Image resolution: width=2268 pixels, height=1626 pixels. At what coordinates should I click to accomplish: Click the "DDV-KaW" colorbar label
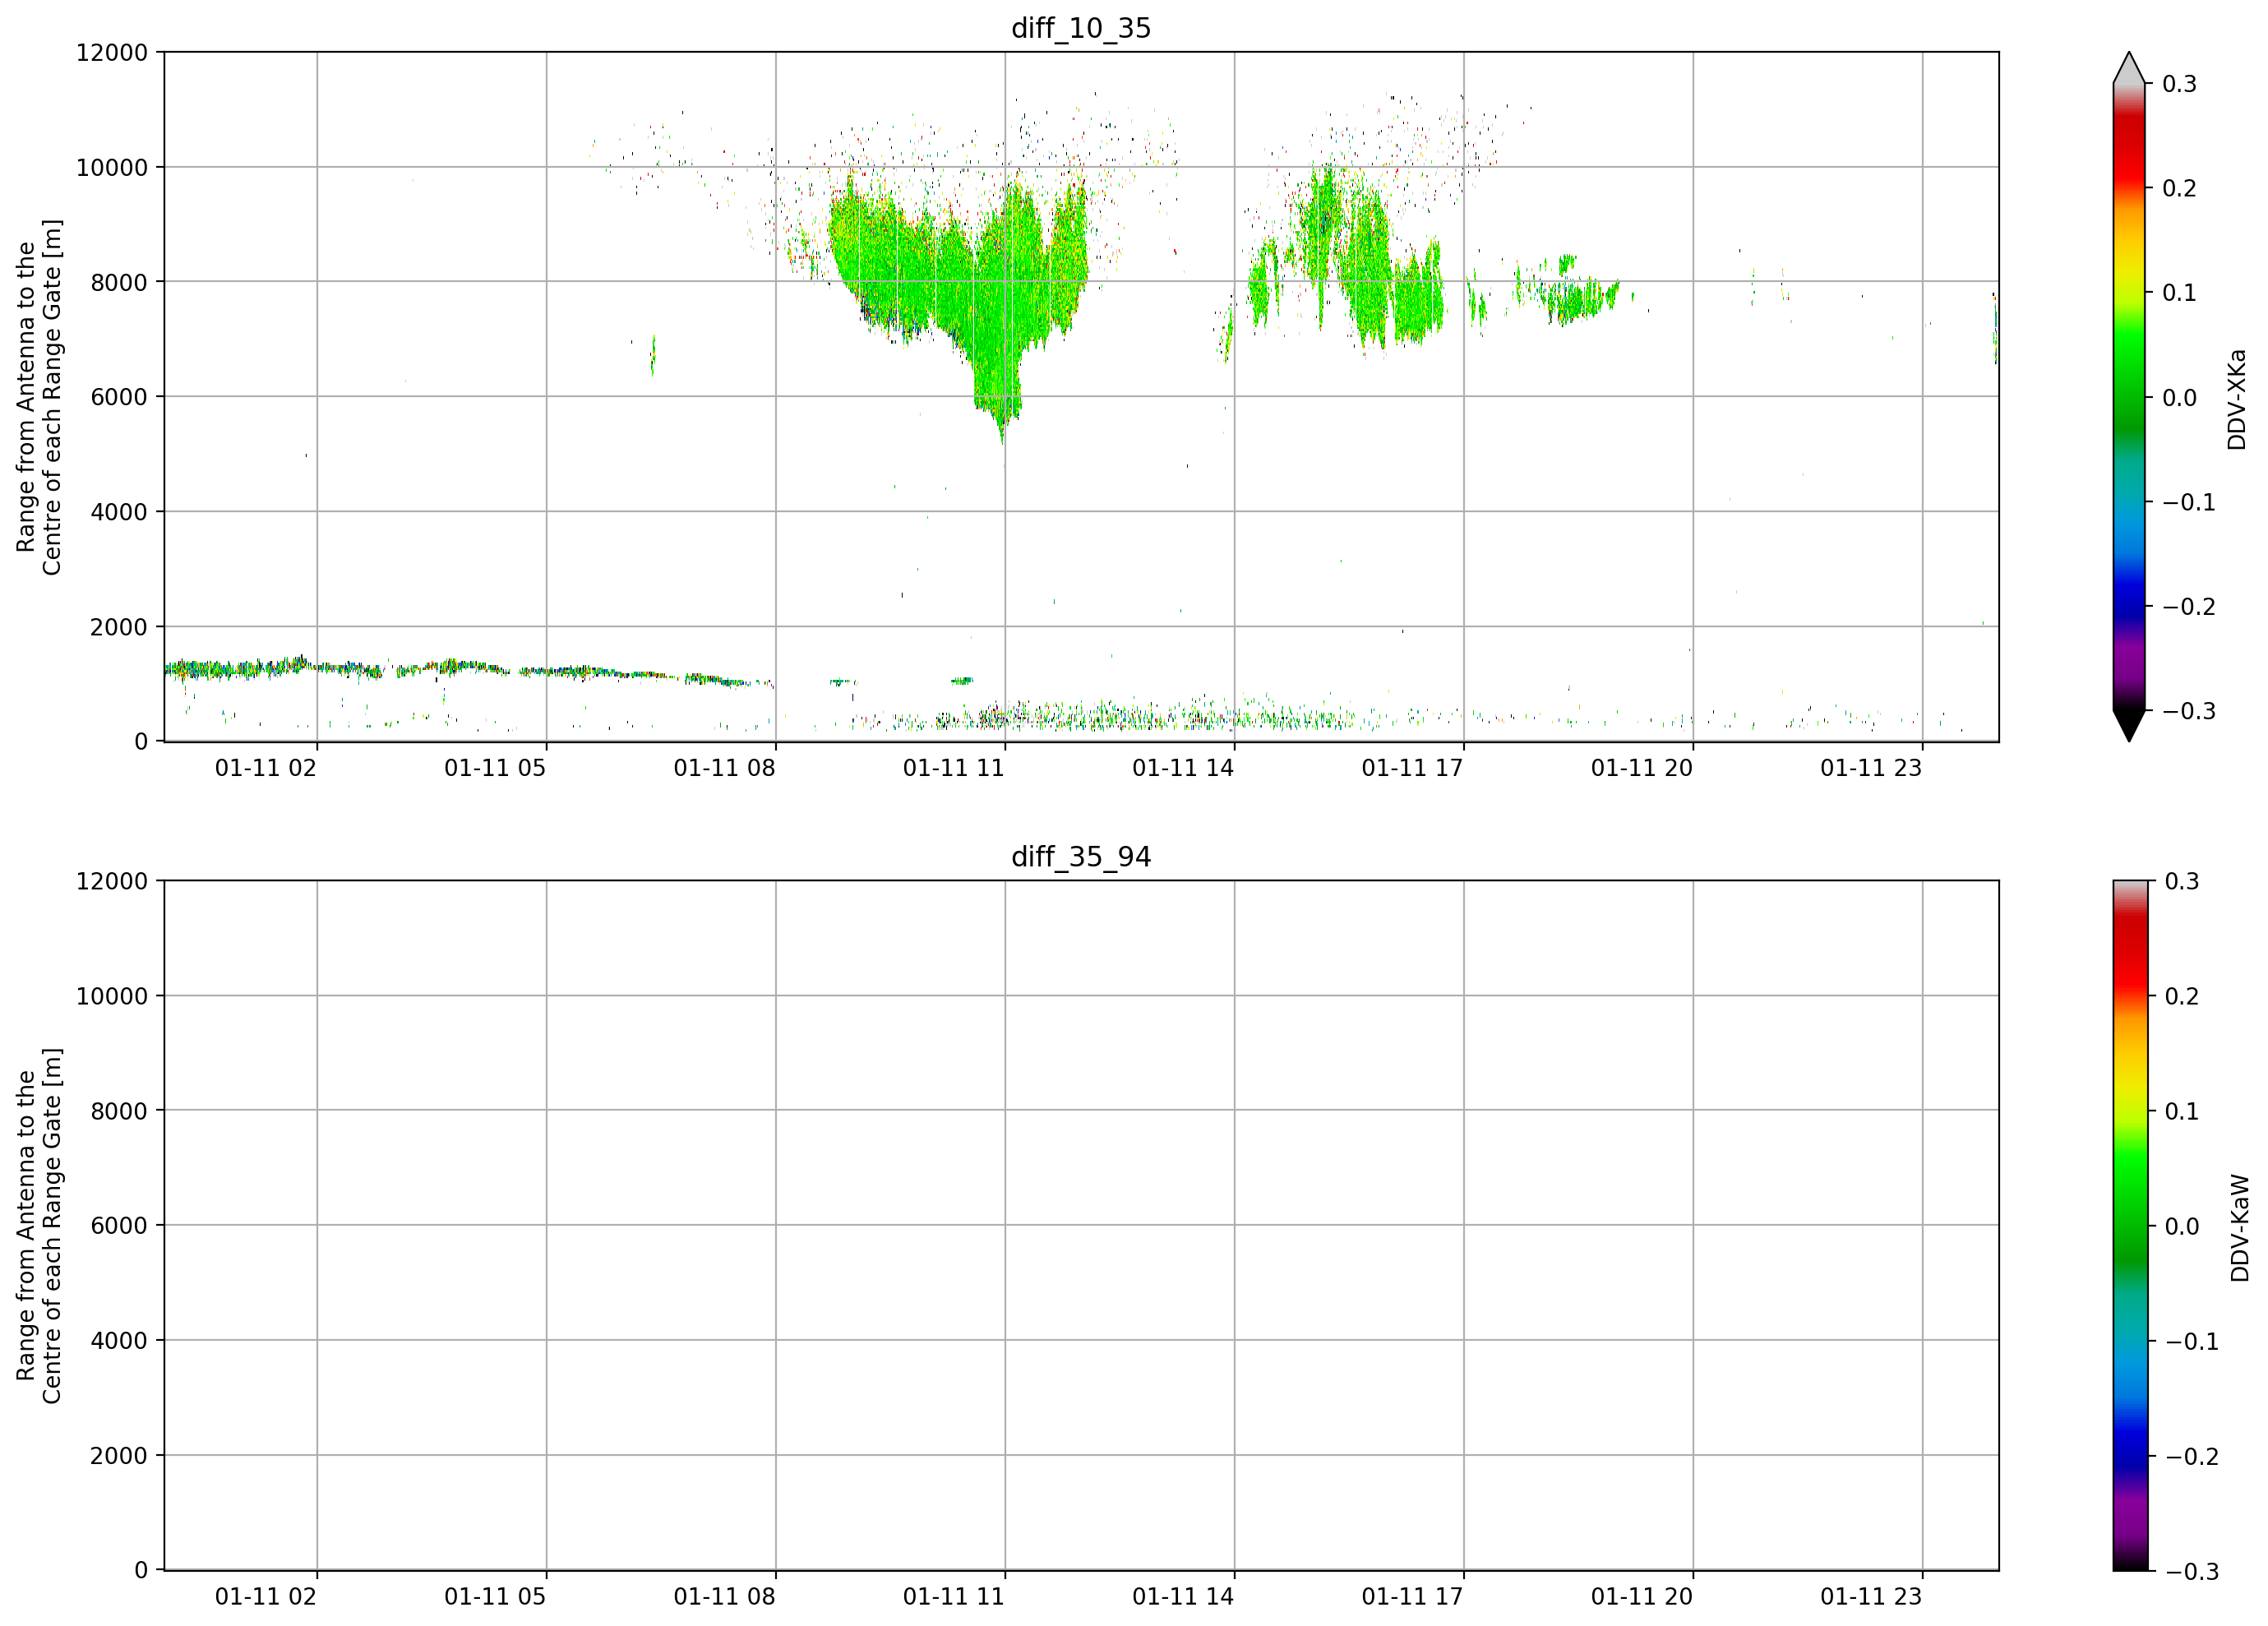pyautogui.click(x=2240, y=1228)
